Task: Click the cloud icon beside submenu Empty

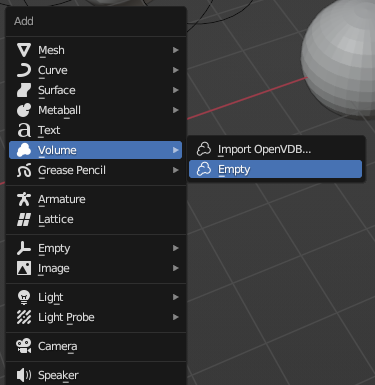Action: pos(204,169)
